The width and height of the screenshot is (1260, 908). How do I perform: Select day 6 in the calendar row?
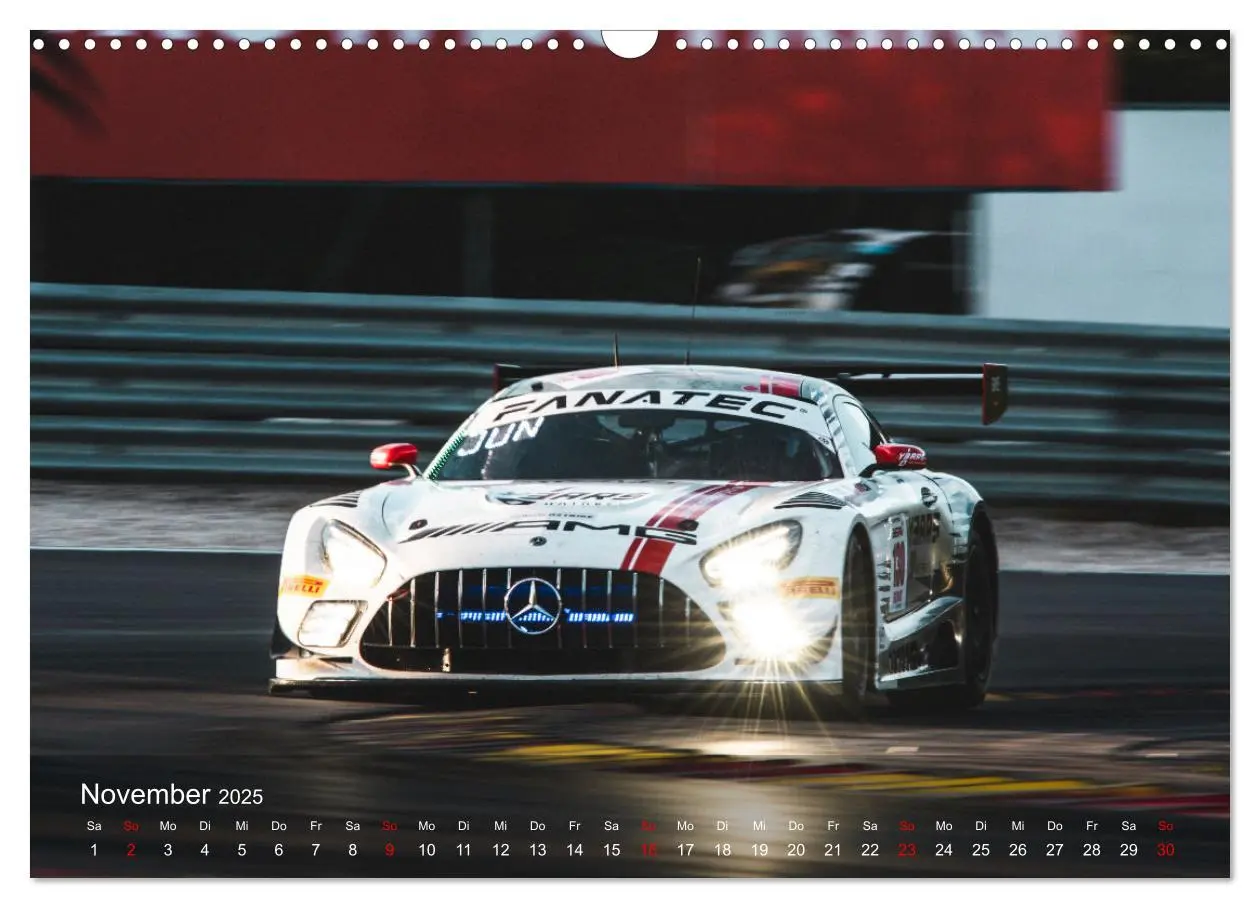(x=279, y=850)
